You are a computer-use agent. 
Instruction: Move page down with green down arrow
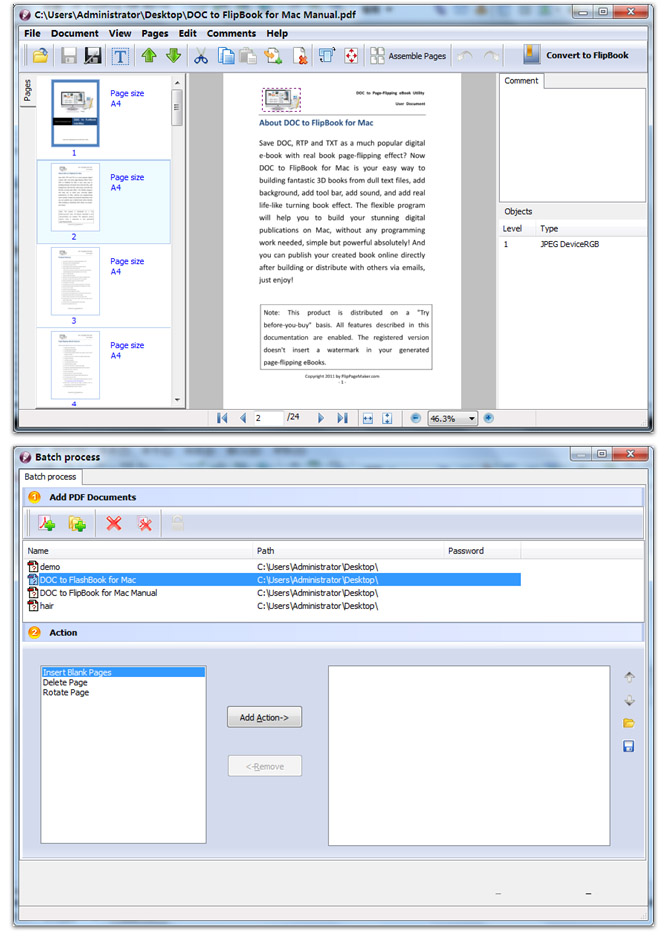[174, 56]
